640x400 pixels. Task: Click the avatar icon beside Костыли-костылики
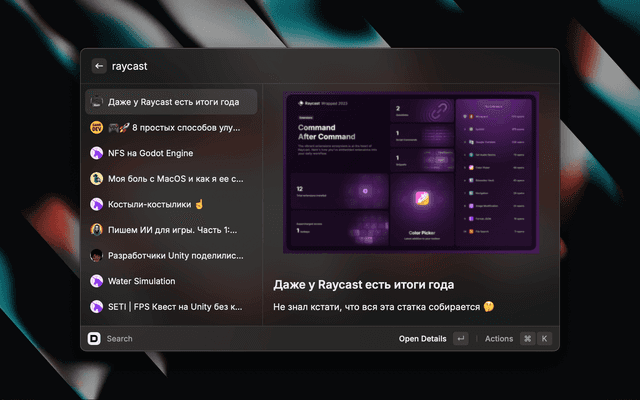(96, 204)
